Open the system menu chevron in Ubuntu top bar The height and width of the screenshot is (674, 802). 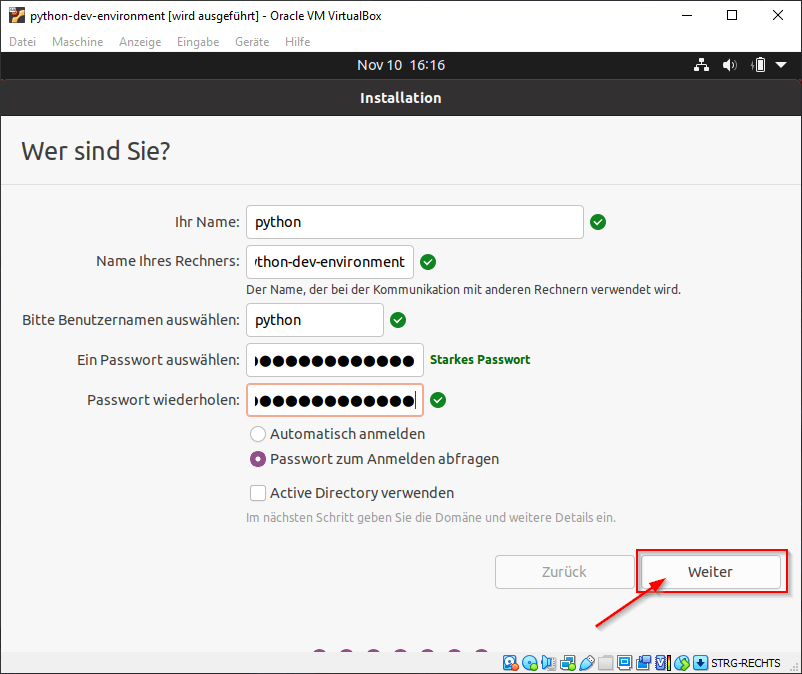782,64
